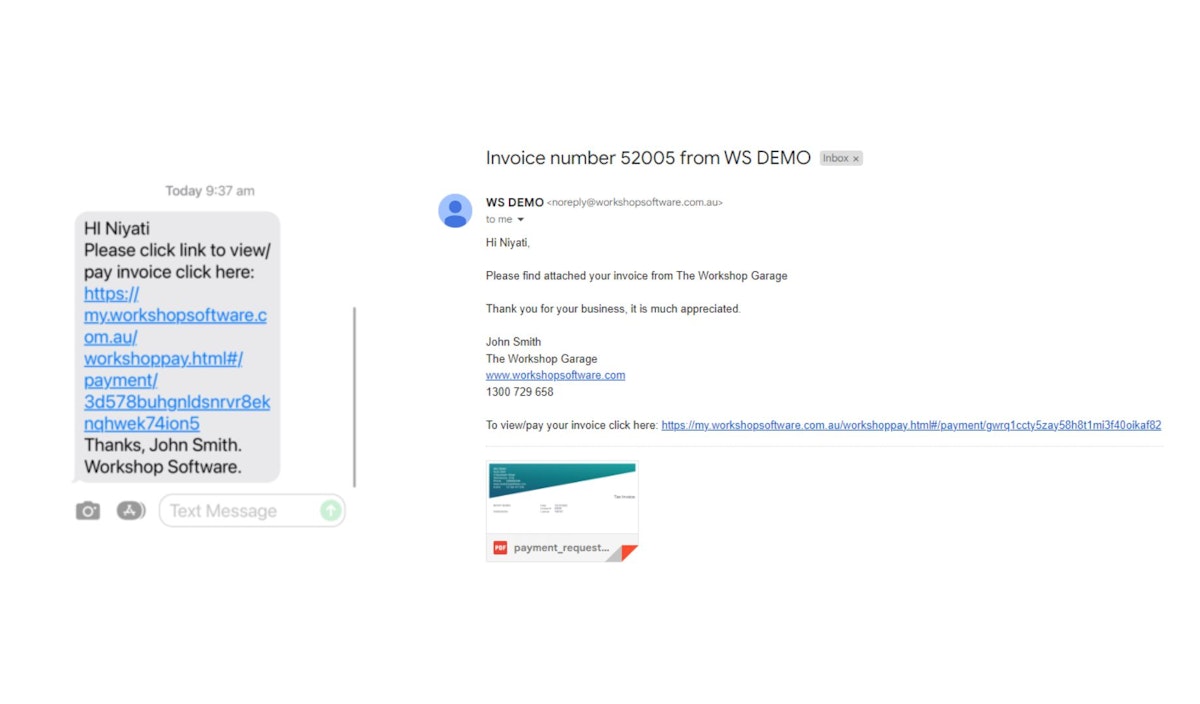Viewport: 1200px width, 704px height.
Task: Remove the Inbox label with its x
Action: (856, 158)
